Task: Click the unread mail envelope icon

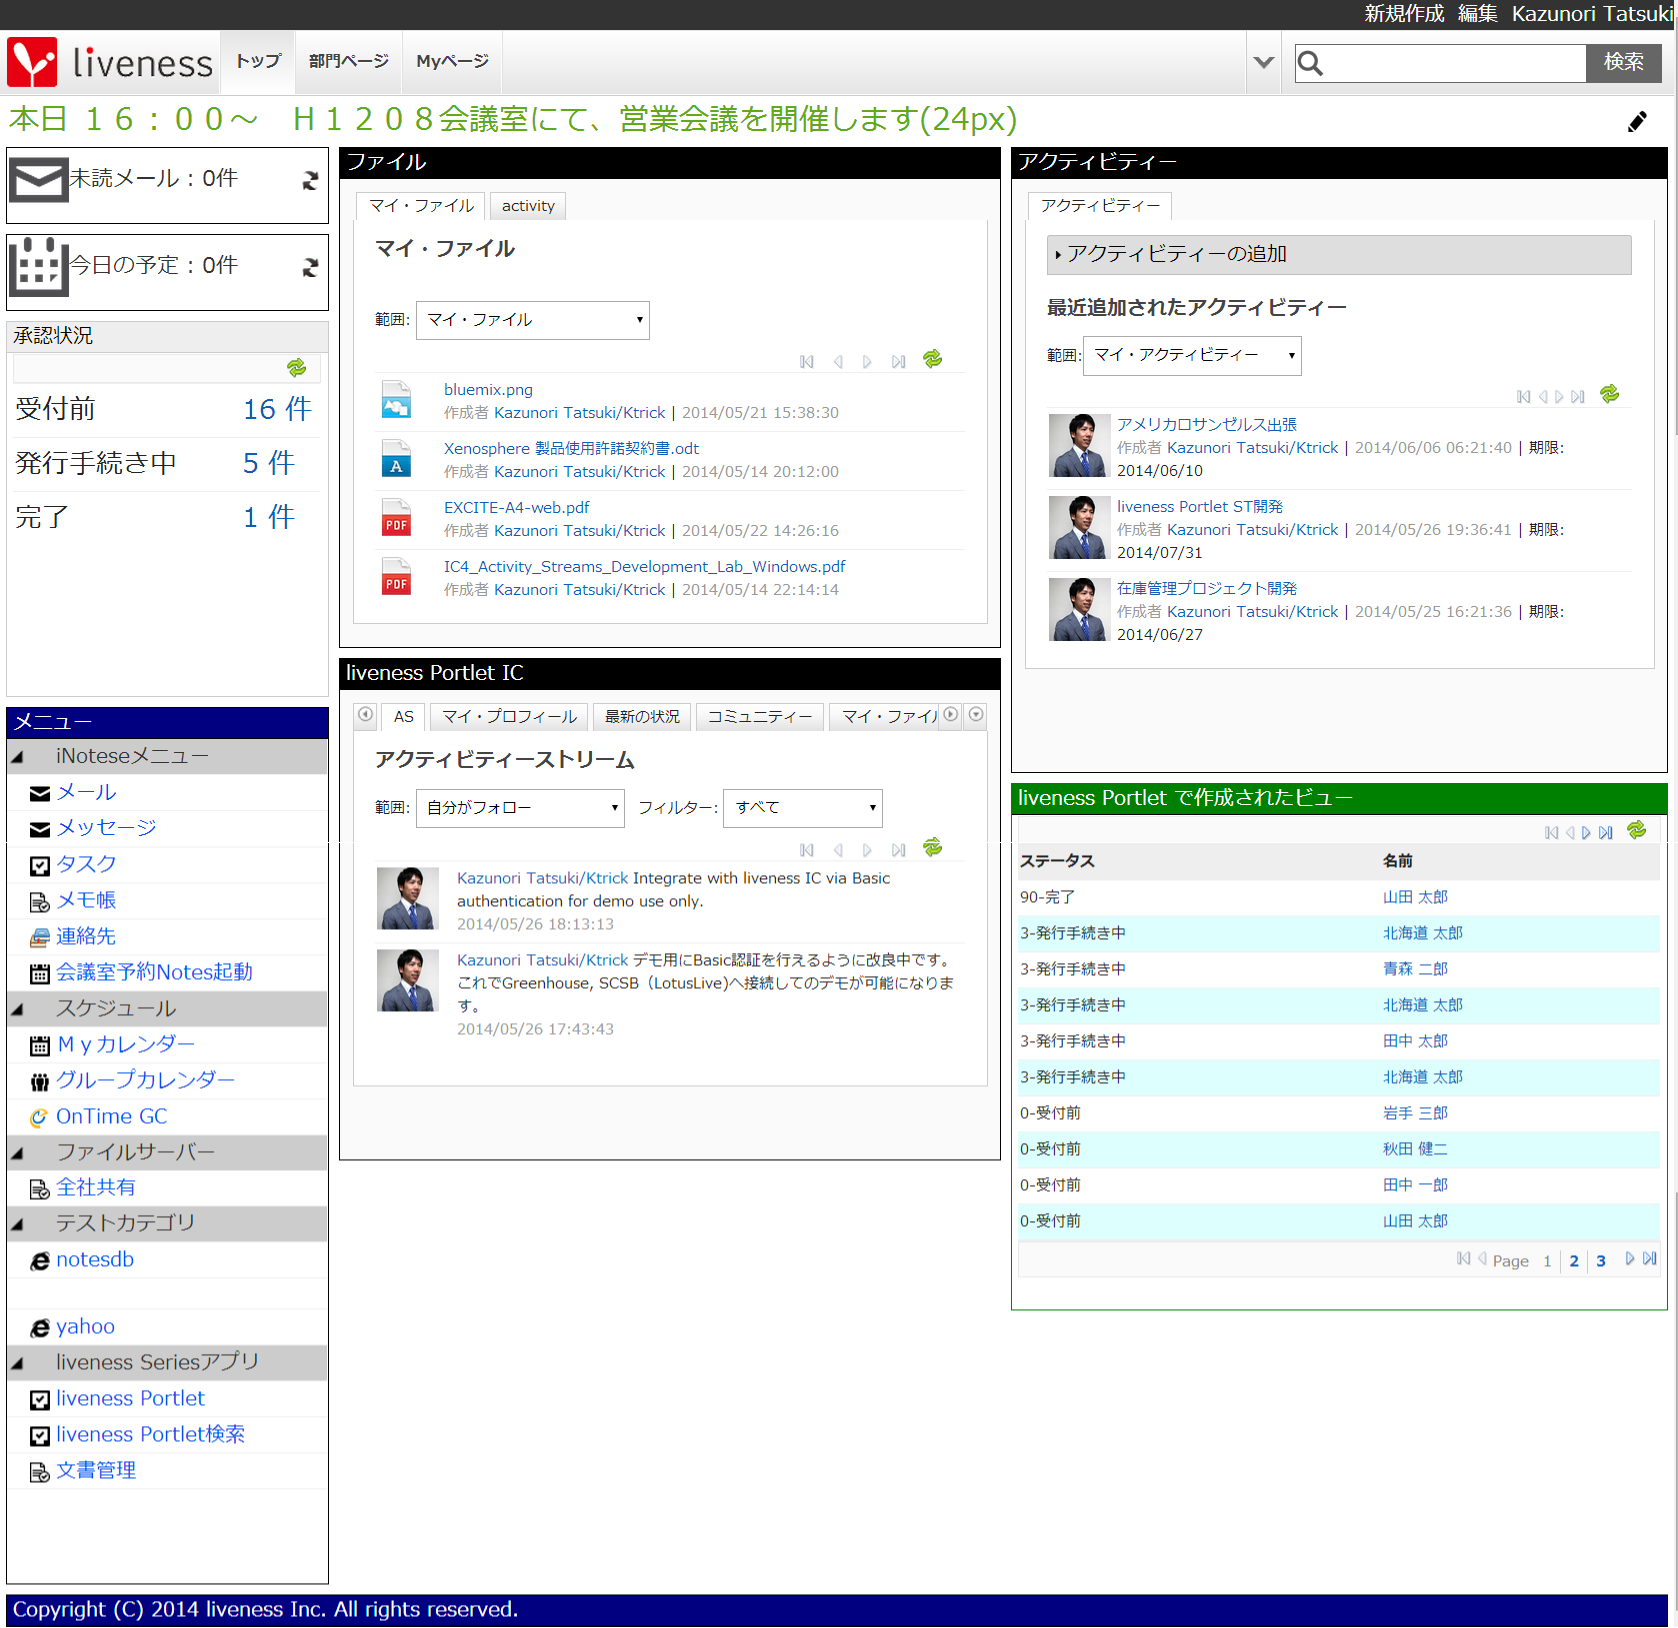Action: point(39,181)
